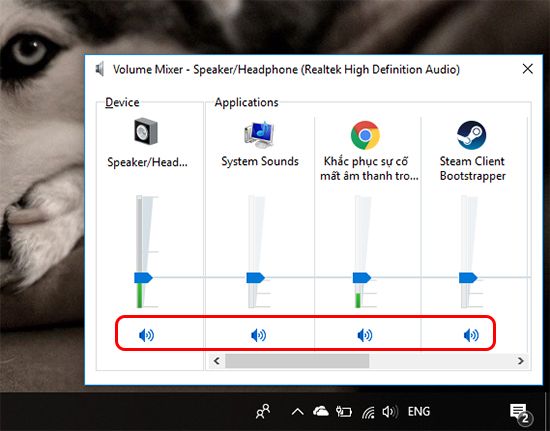Screen dimensions: 550x431
Task: Mute the Speaker/Headphone device
Action: pos(146,335)
